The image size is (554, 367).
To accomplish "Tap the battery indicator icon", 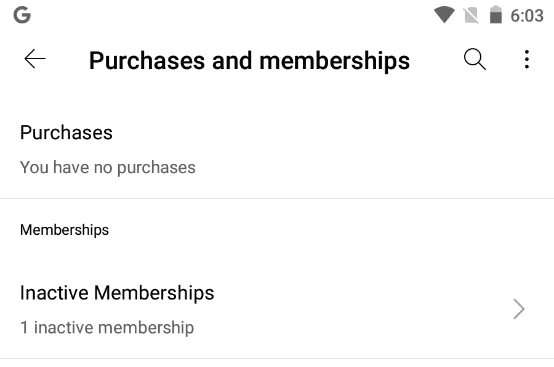I will pyautogui.click(x=496, y=15).
